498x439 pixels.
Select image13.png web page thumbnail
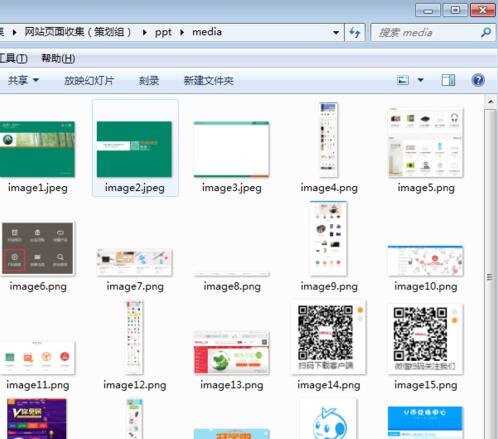pos(231,353)
